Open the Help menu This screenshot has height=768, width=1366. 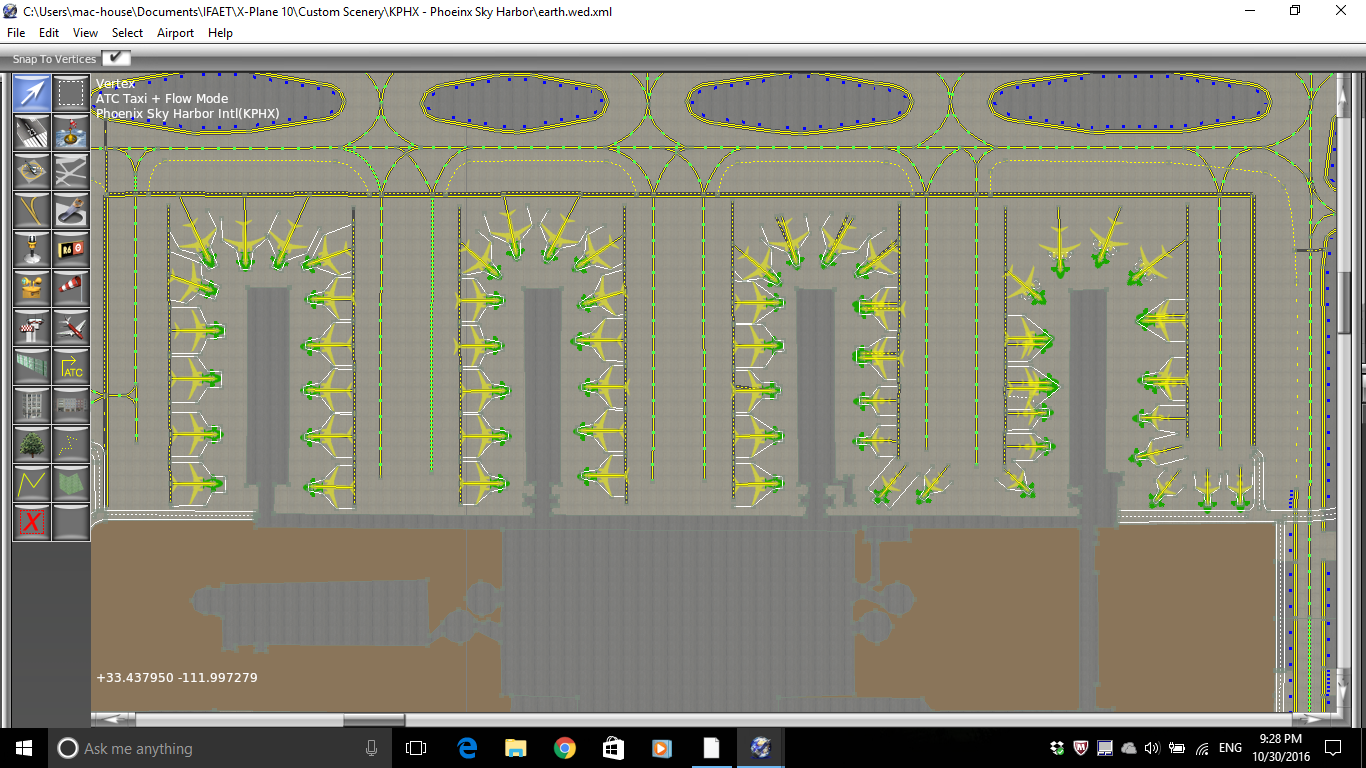220,33
